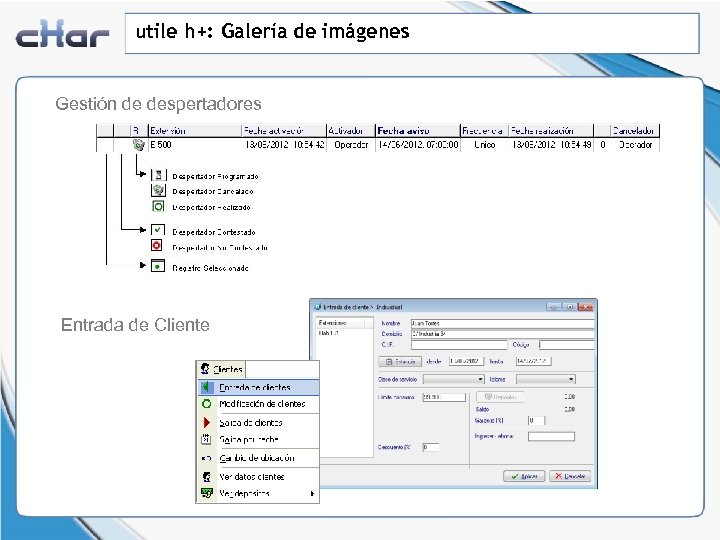Screen dimensions: 720x540
Task: Click the Descuento field
Action: tap(431, 447)
